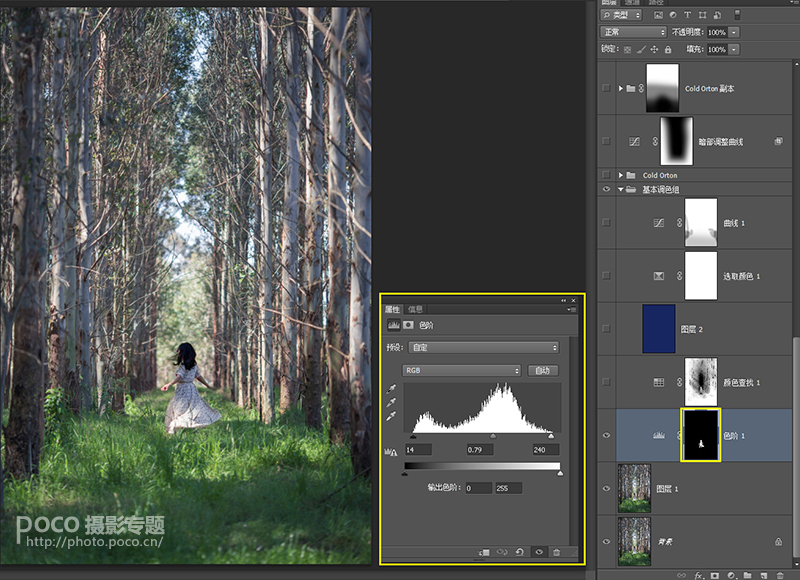The width and height of the screenshot is (800, 580).
Task: Click the black input level slider handle
Action: 413,437
